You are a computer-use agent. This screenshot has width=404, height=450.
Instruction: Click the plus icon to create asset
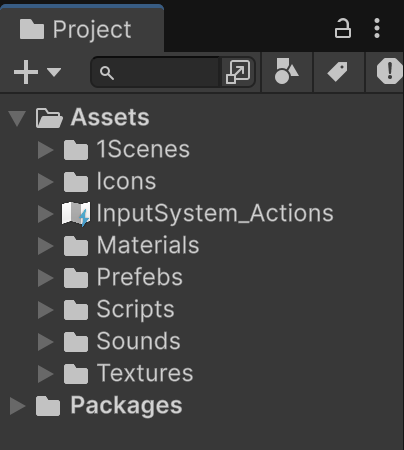click(26, 72)
